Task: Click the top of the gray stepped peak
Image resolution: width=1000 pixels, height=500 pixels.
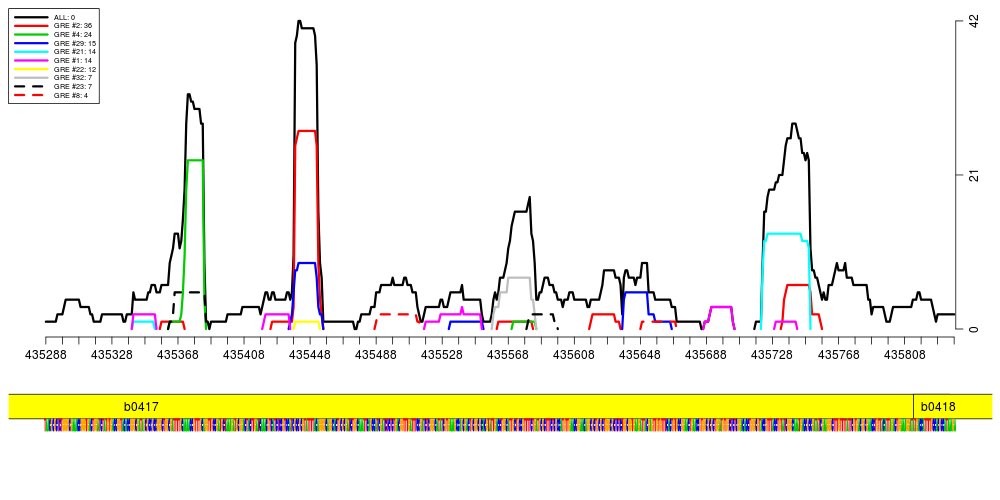Action: click(519, 277)
